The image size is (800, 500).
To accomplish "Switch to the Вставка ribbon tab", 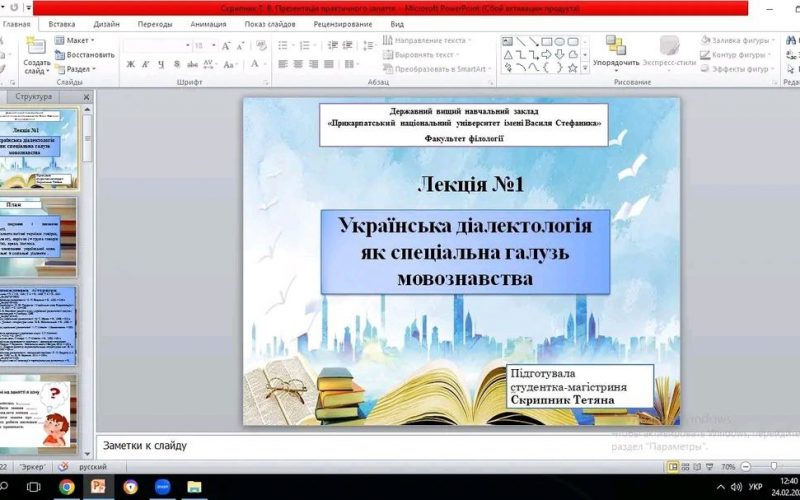I will tap(62, 23).
